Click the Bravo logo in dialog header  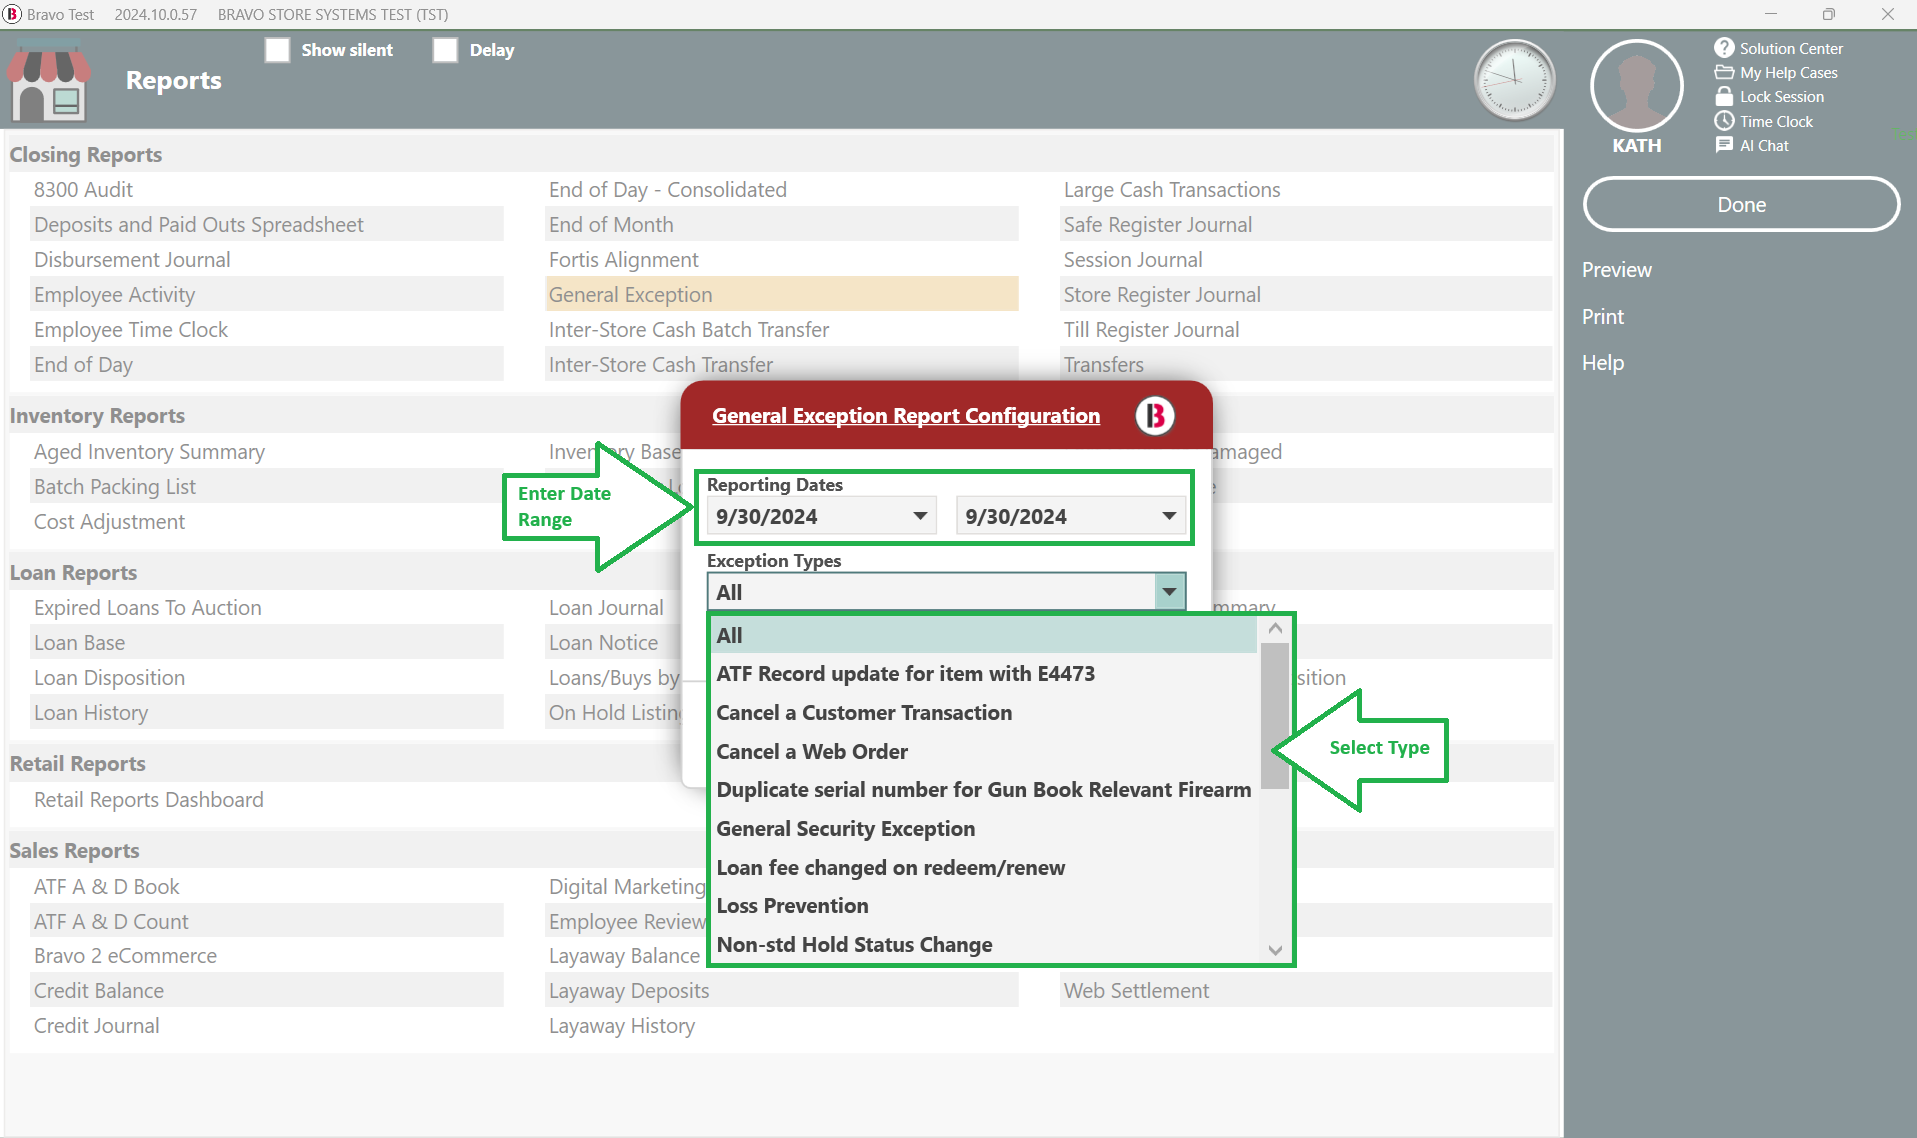point(1155,416)
